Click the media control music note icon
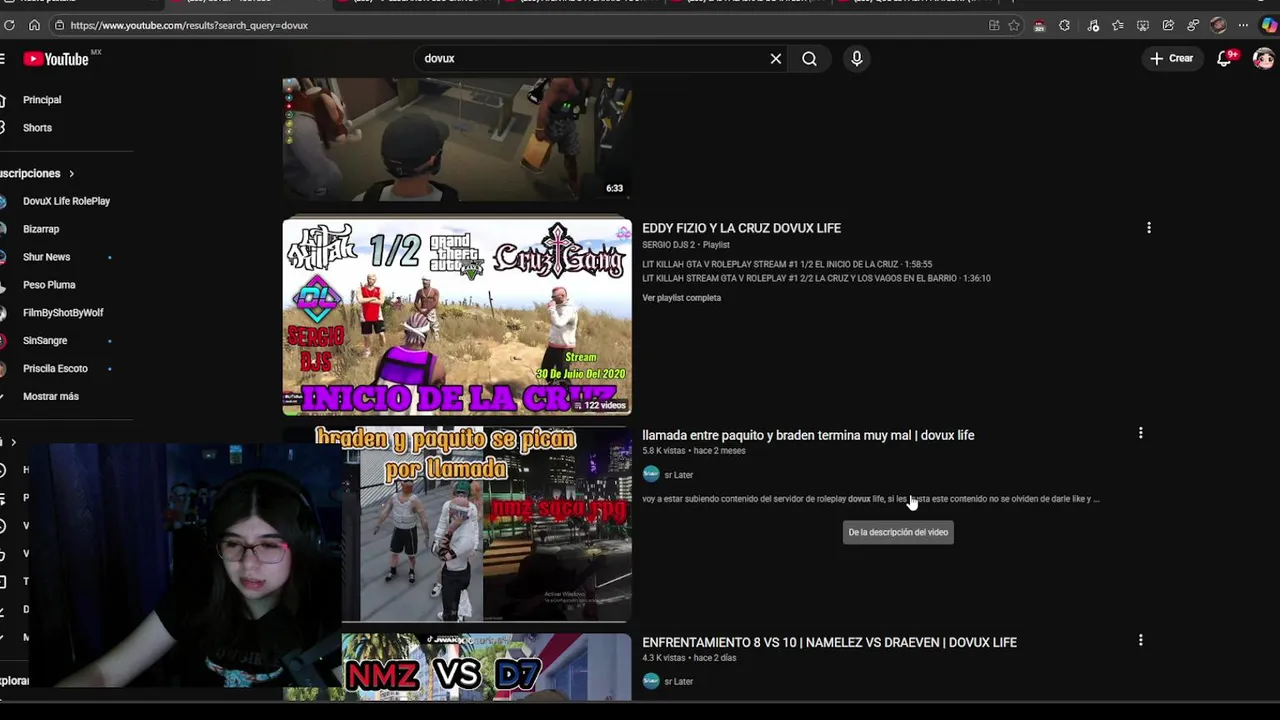This screenshot has height=720, width=1280. (1092, 25)
